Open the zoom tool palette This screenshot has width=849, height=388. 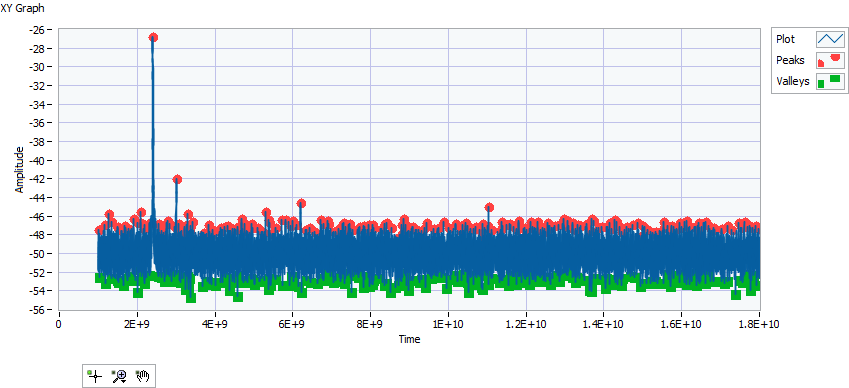119,376
